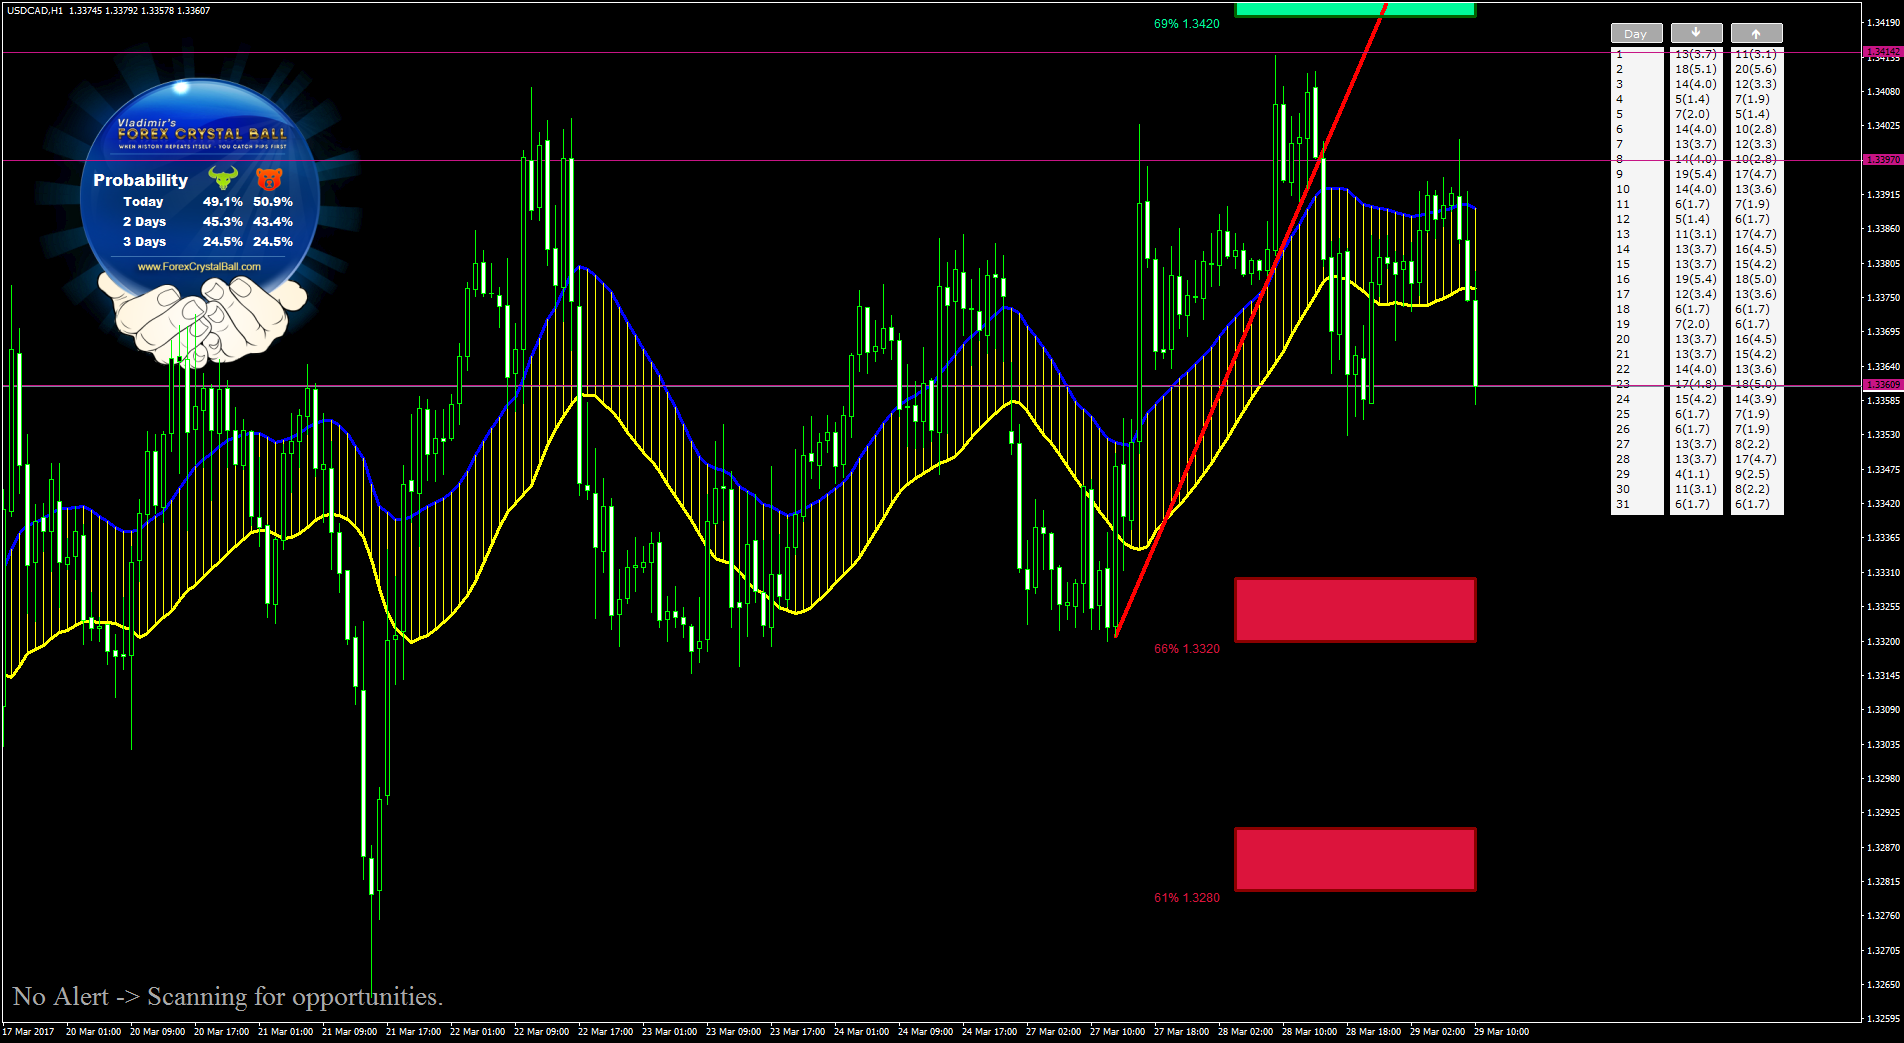
Task: Click the 1.33970 magenta price label
Action: pyautogui.click(x=1882, y=160)
